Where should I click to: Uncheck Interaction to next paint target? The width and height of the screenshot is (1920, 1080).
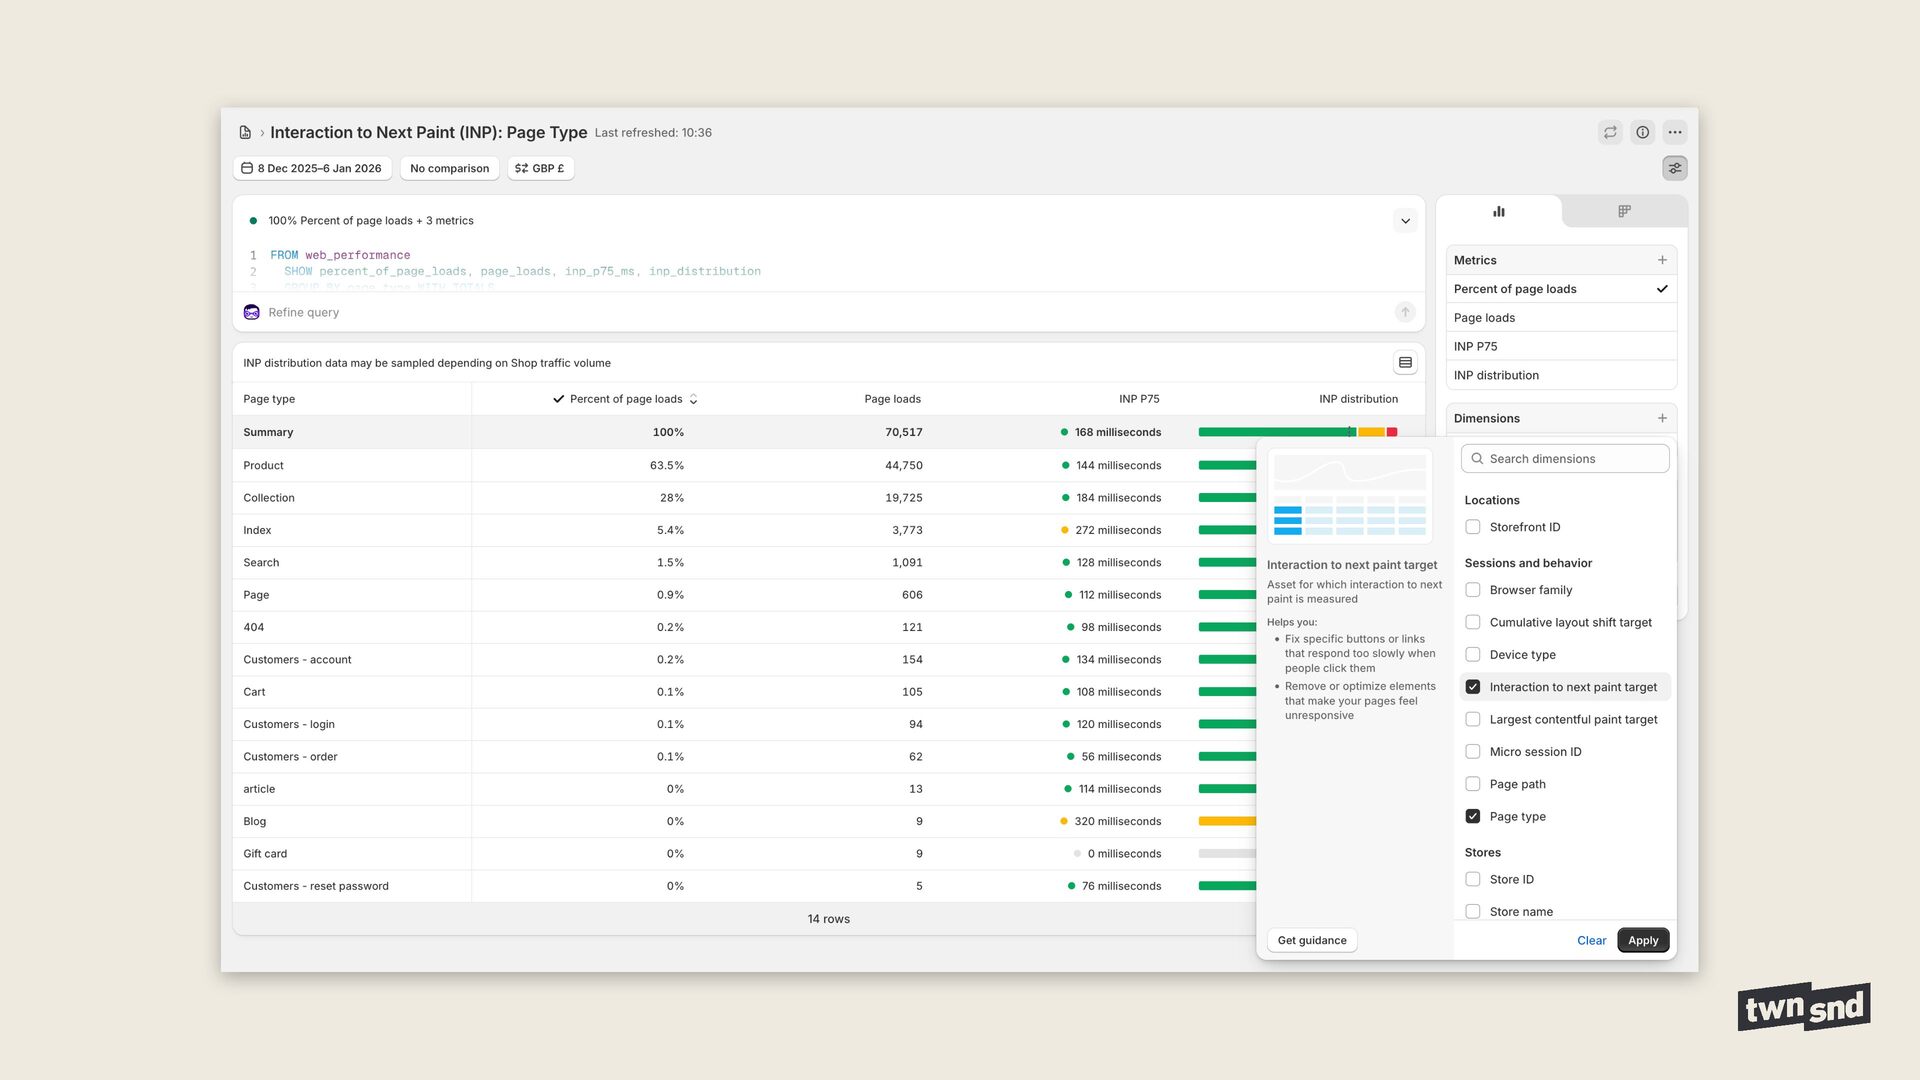pyautogui.click(x=1473, y=687)
